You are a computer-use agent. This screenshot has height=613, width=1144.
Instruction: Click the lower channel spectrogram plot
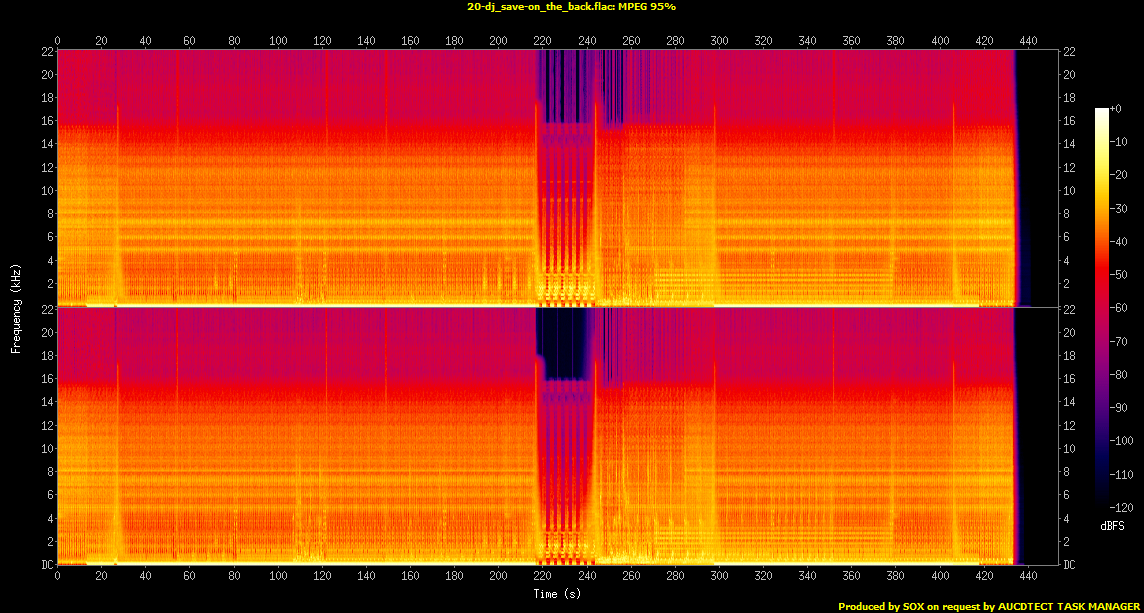point(557,436)
